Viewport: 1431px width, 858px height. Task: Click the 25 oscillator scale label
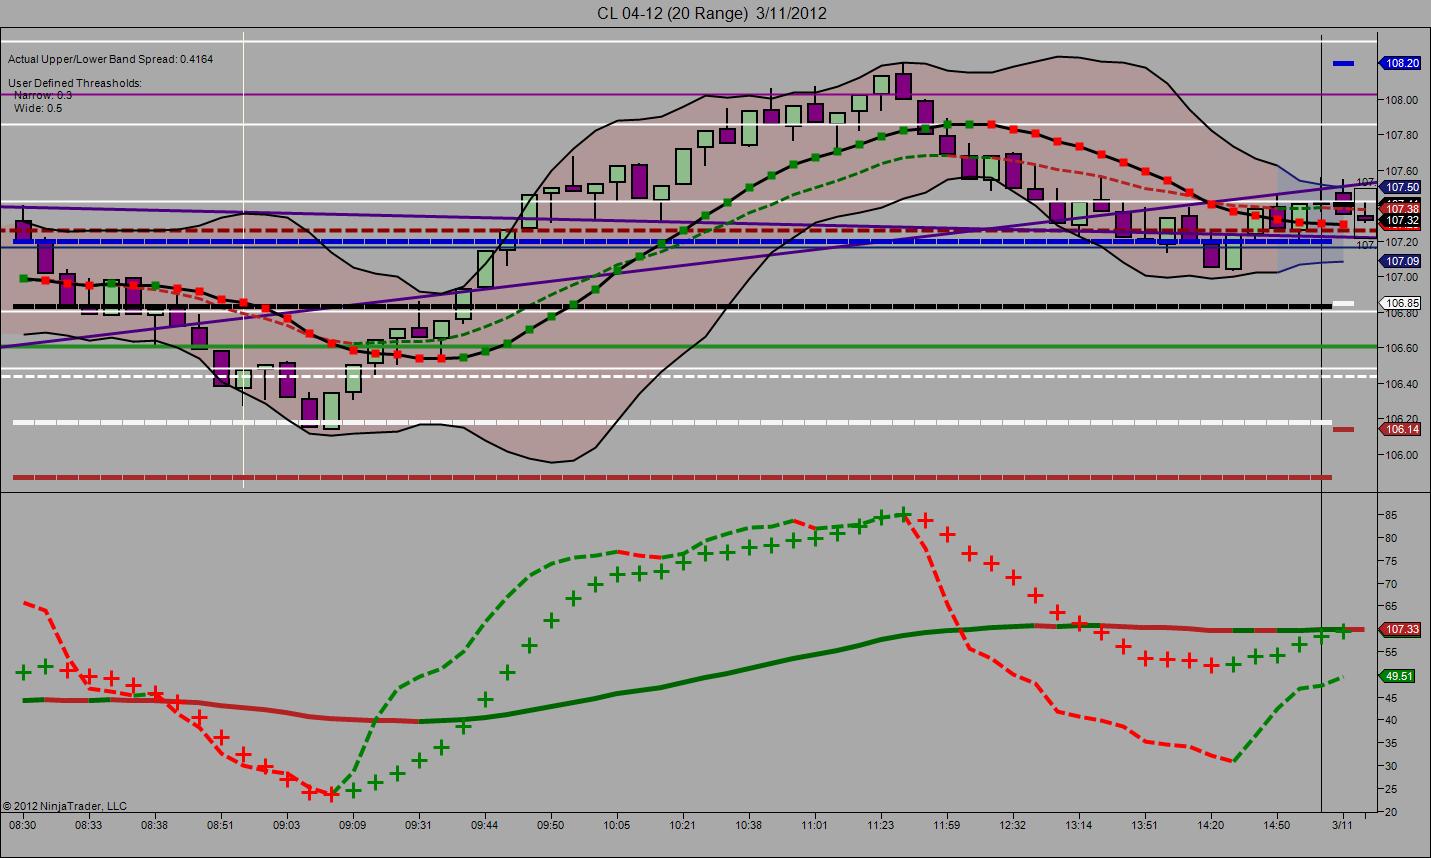[x=1391, y=790]
